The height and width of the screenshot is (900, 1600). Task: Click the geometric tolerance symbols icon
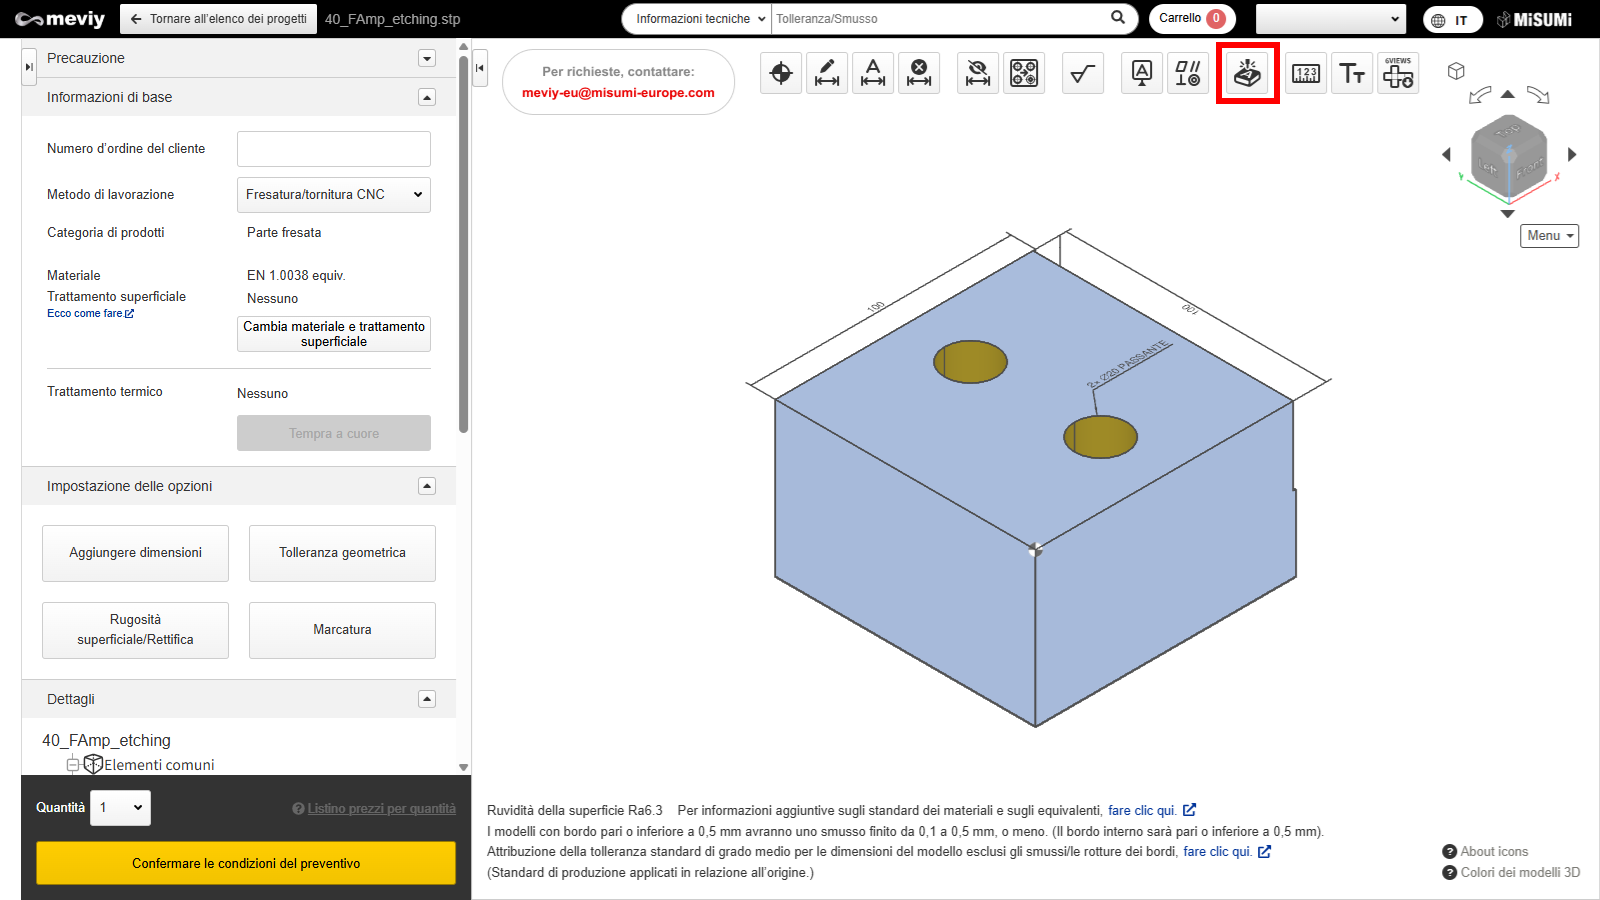point(1188,73)
